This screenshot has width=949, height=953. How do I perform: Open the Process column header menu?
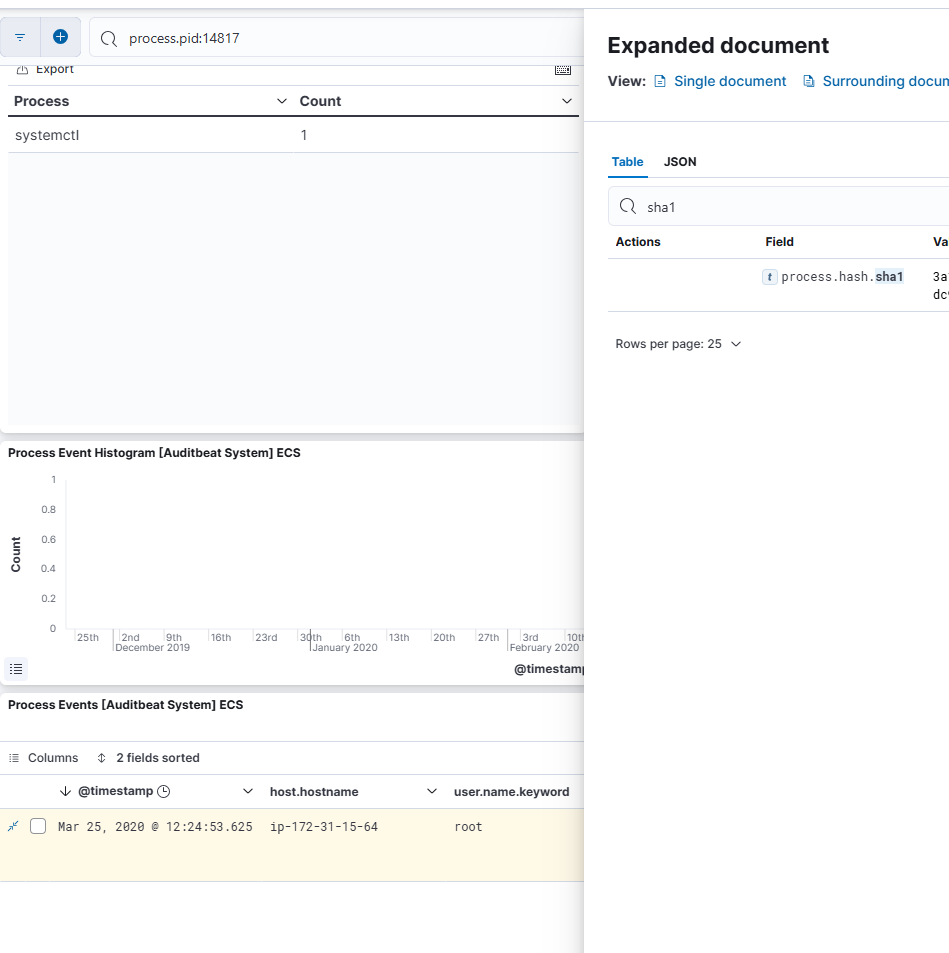(x=282, y=101)
